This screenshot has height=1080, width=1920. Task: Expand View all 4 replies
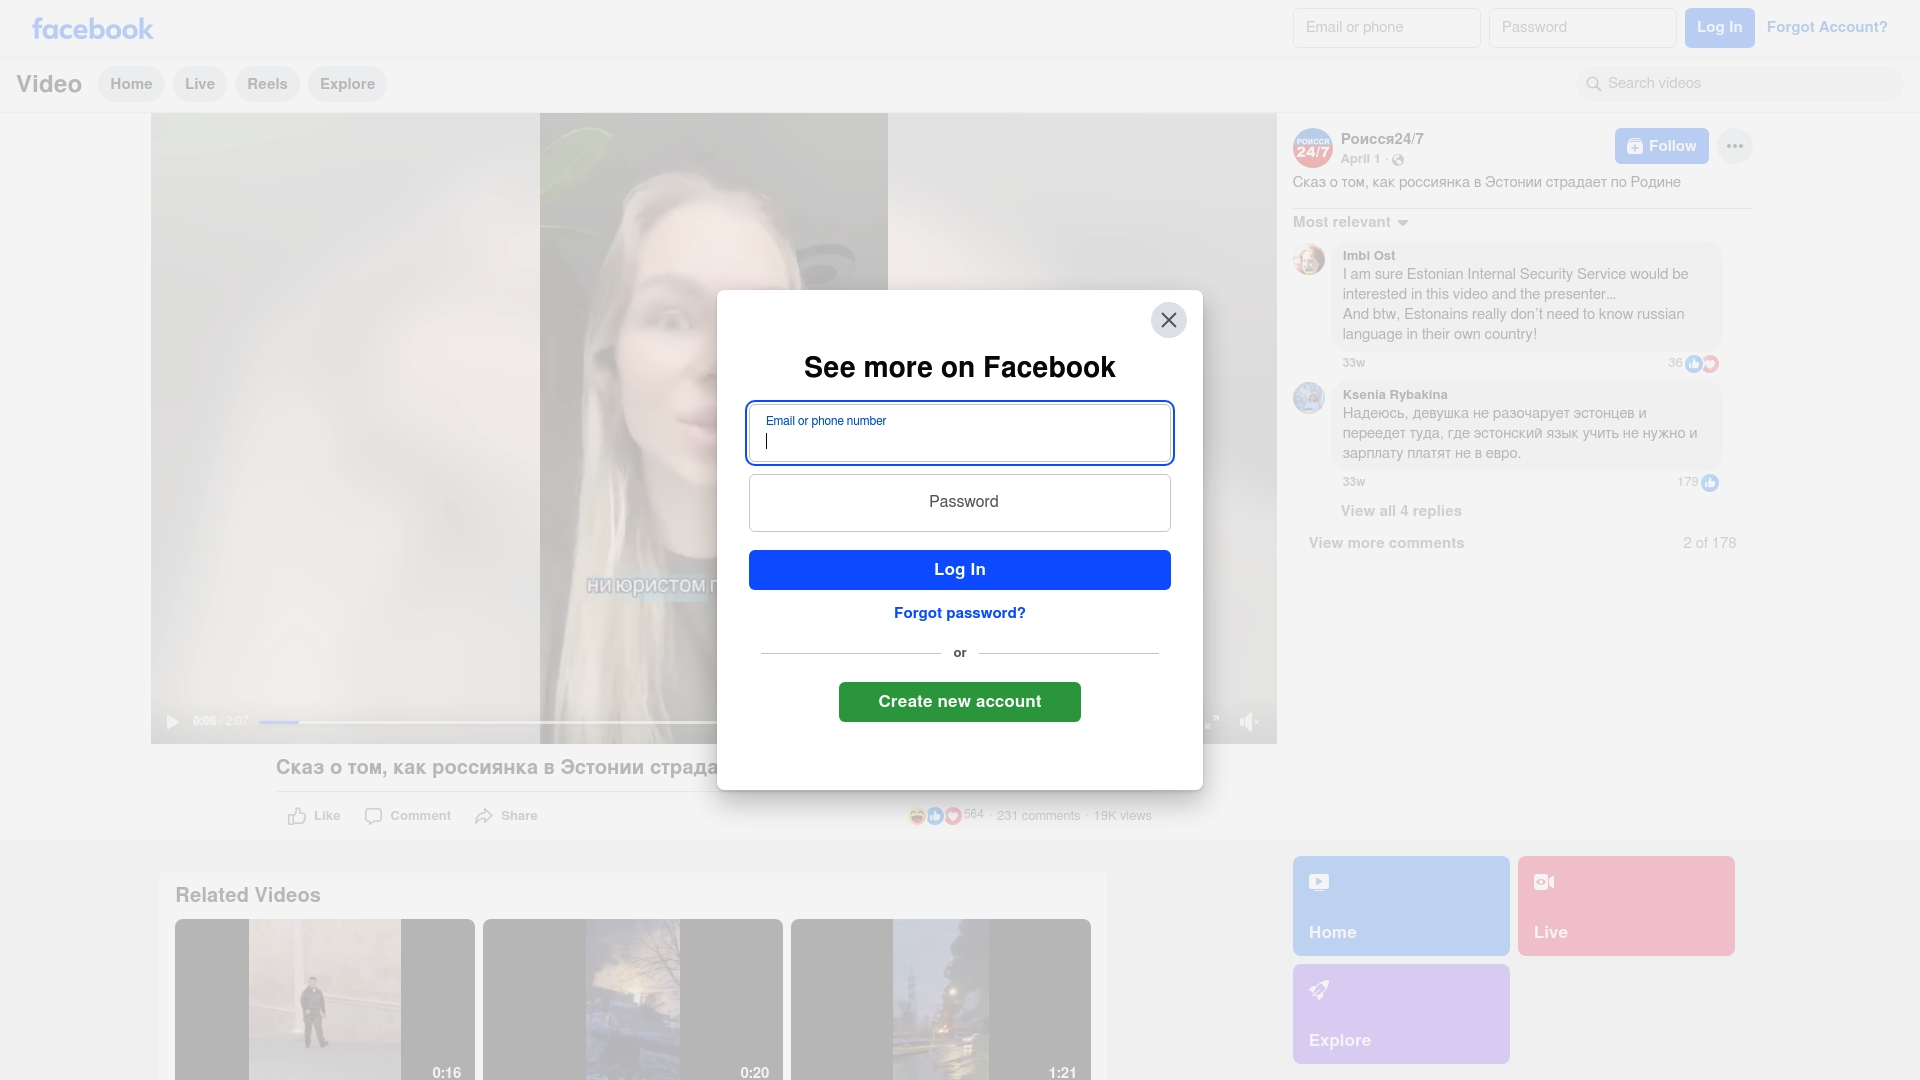coord(1400,511)
